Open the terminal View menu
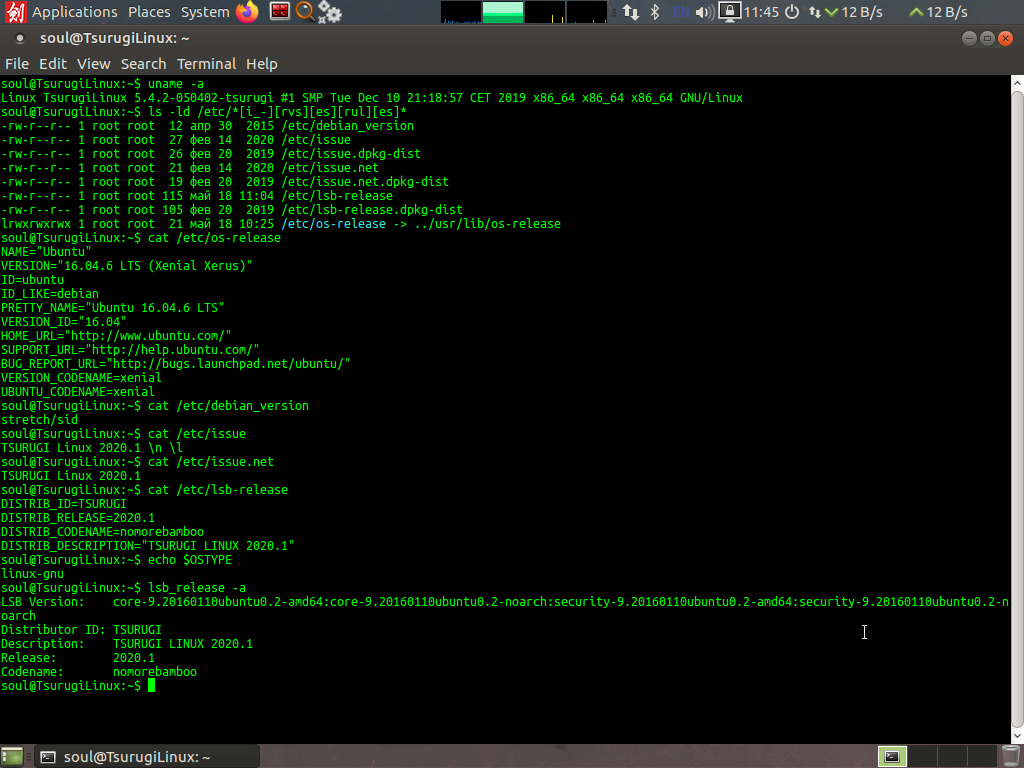The width and height of the screenshot is (1024, 768). [93, 63]
